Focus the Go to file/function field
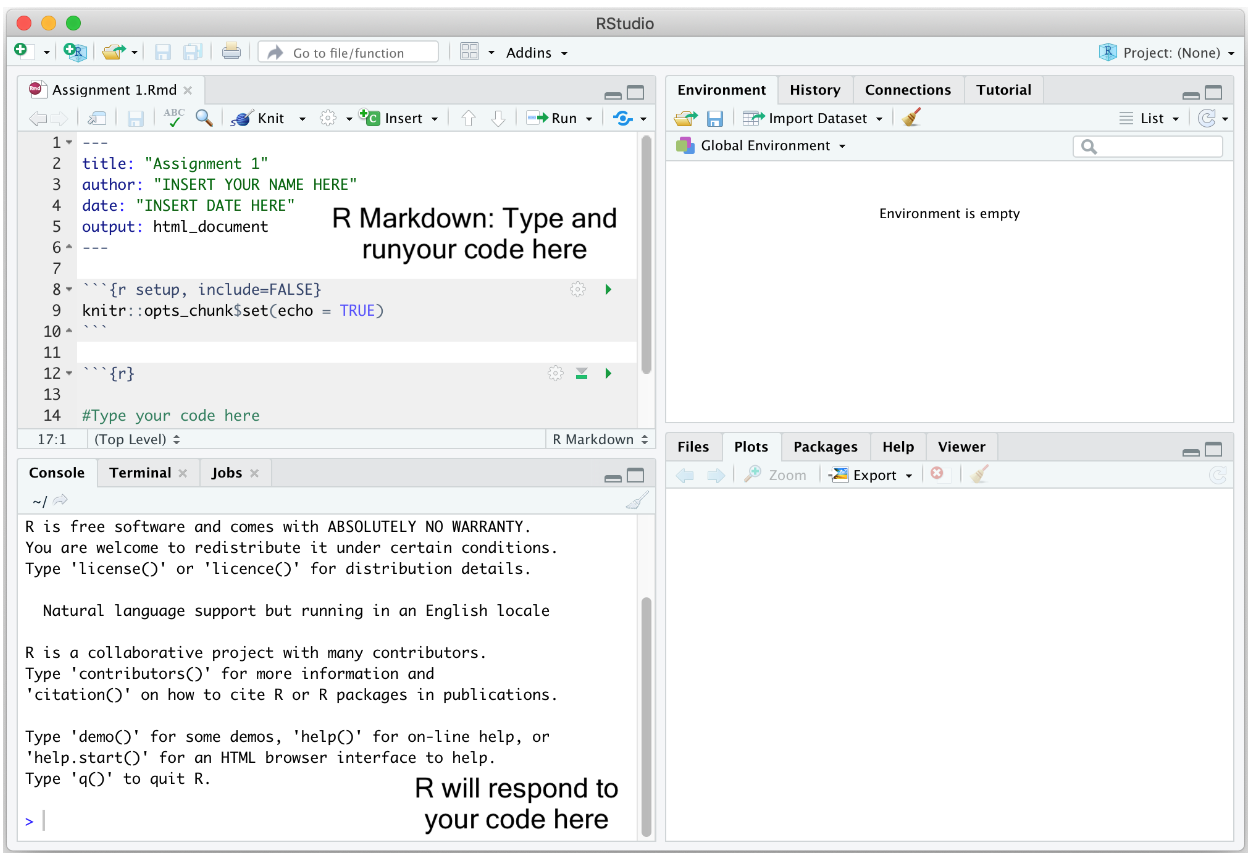Screen dimensions: 1255x858 (x=348, y=52)
